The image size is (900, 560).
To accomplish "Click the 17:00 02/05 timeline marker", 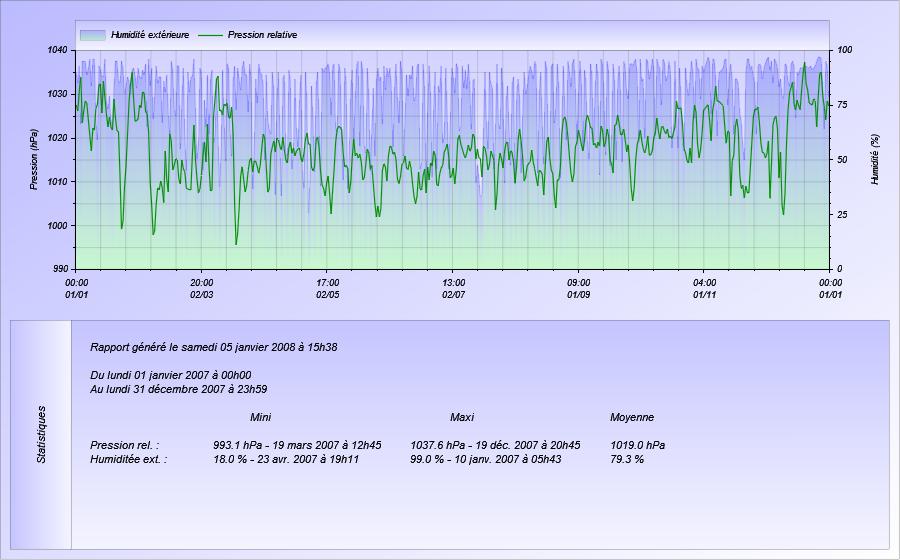I will pos(327,289).
